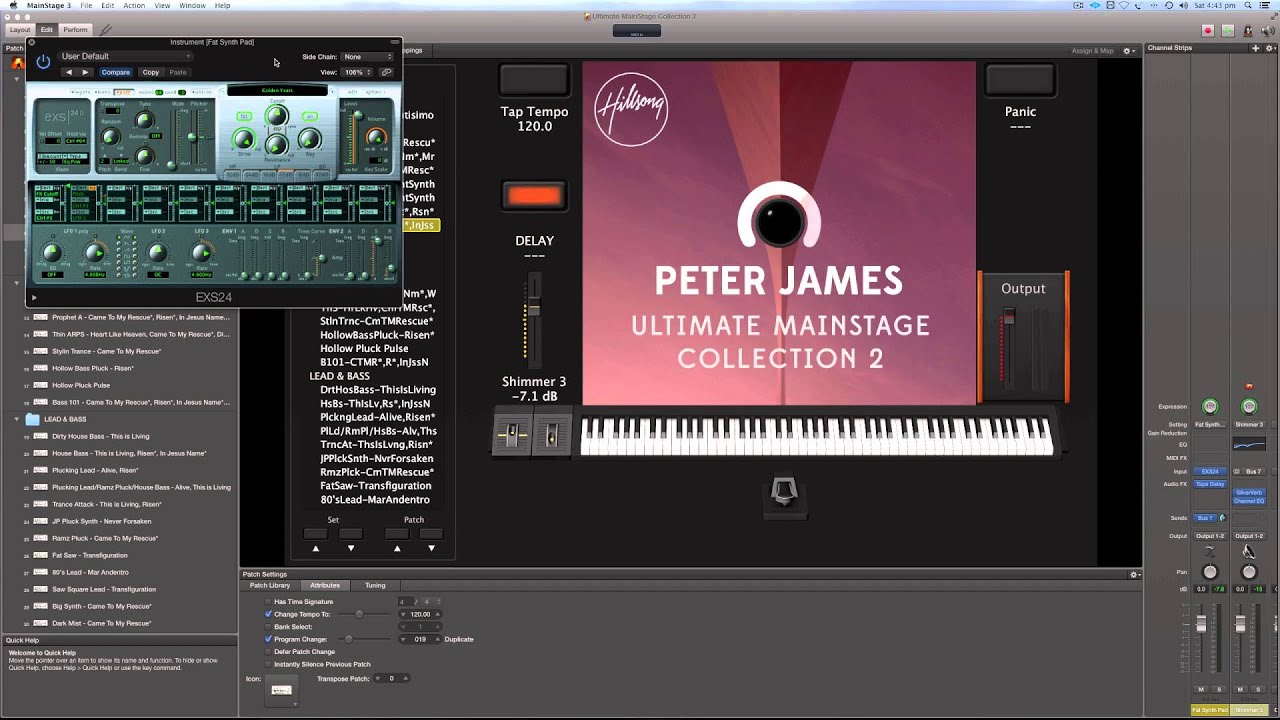Go to previous plugin preset arrow
The image size is (1280, 720).
(x=68, y=72)
